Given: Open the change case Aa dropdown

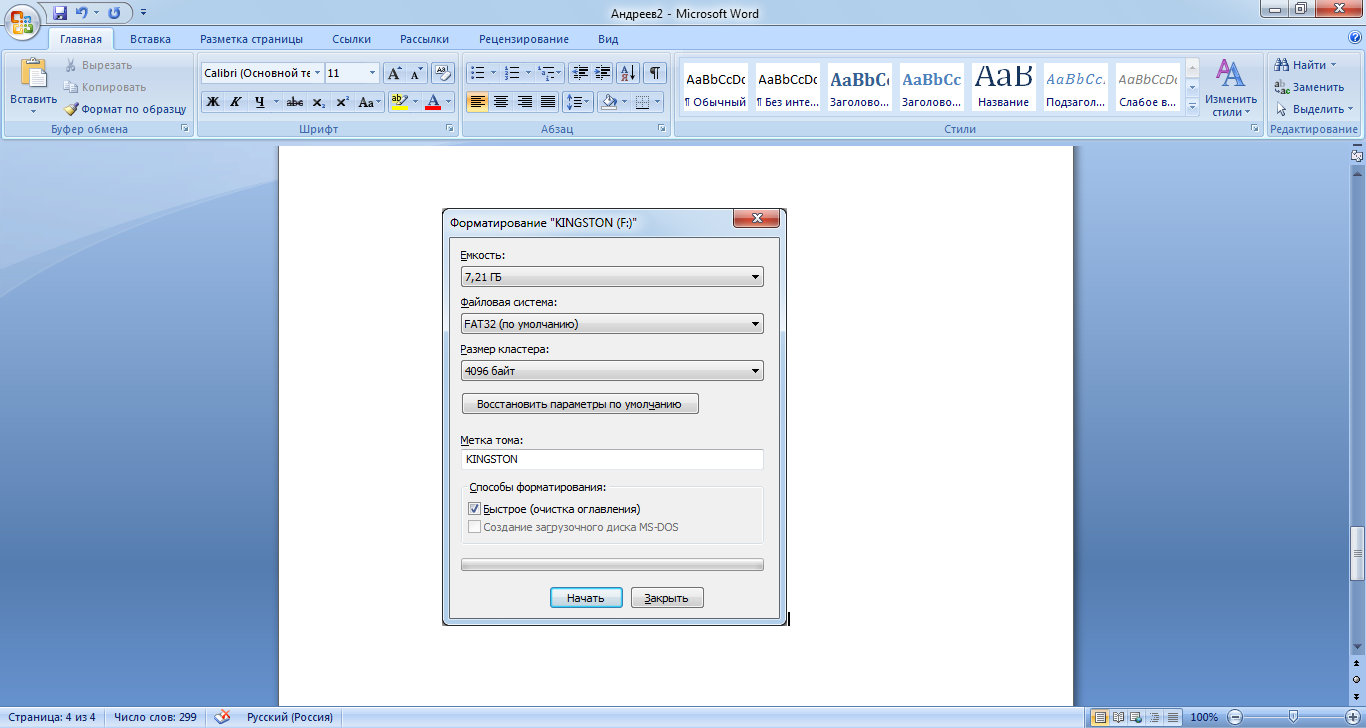Looking at the screenshot, I should coord(369,102).
